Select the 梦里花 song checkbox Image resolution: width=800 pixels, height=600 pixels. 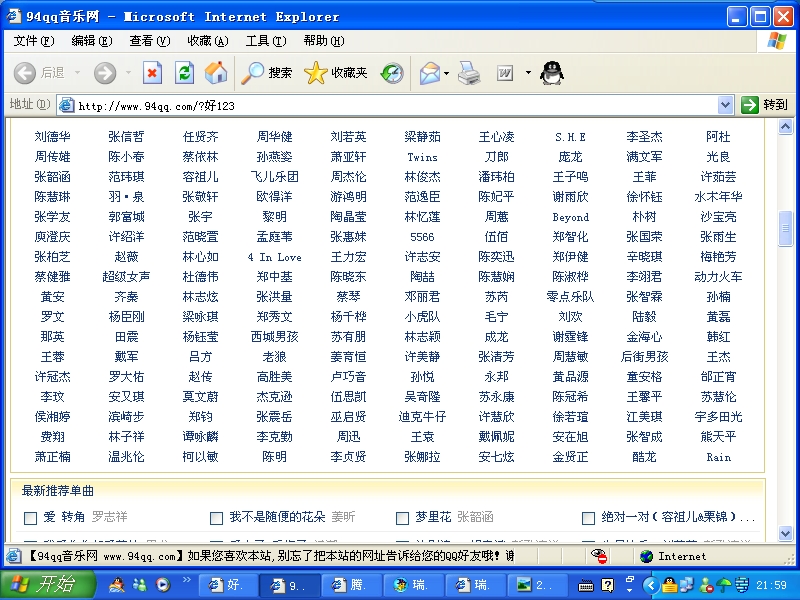coord(402,518)
